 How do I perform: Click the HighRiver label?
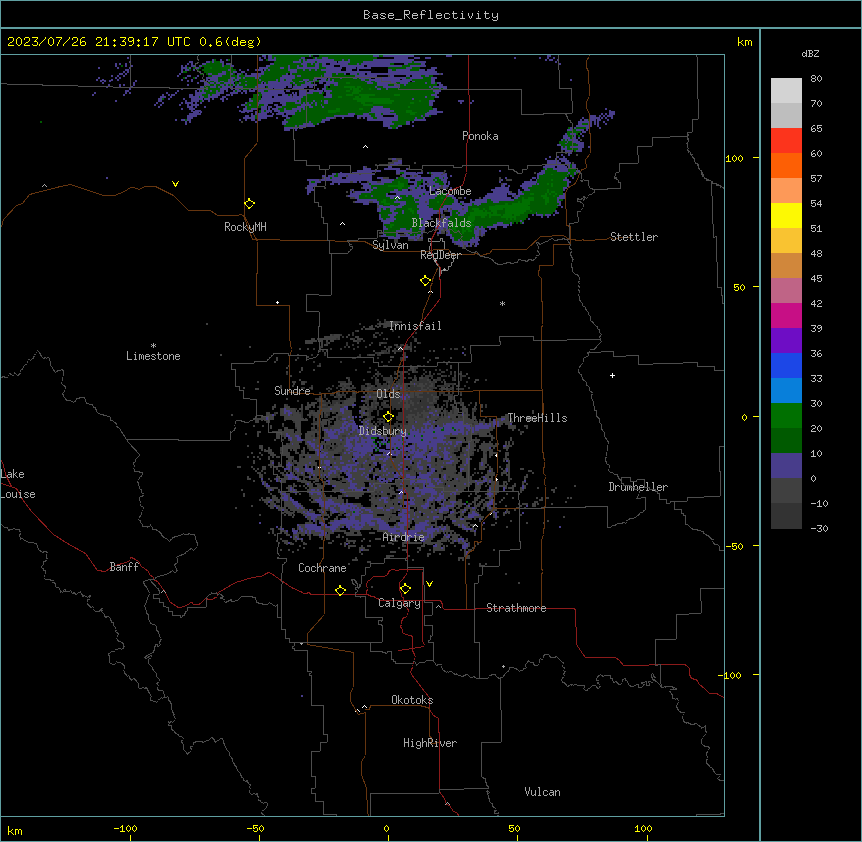tap(430, 743)
